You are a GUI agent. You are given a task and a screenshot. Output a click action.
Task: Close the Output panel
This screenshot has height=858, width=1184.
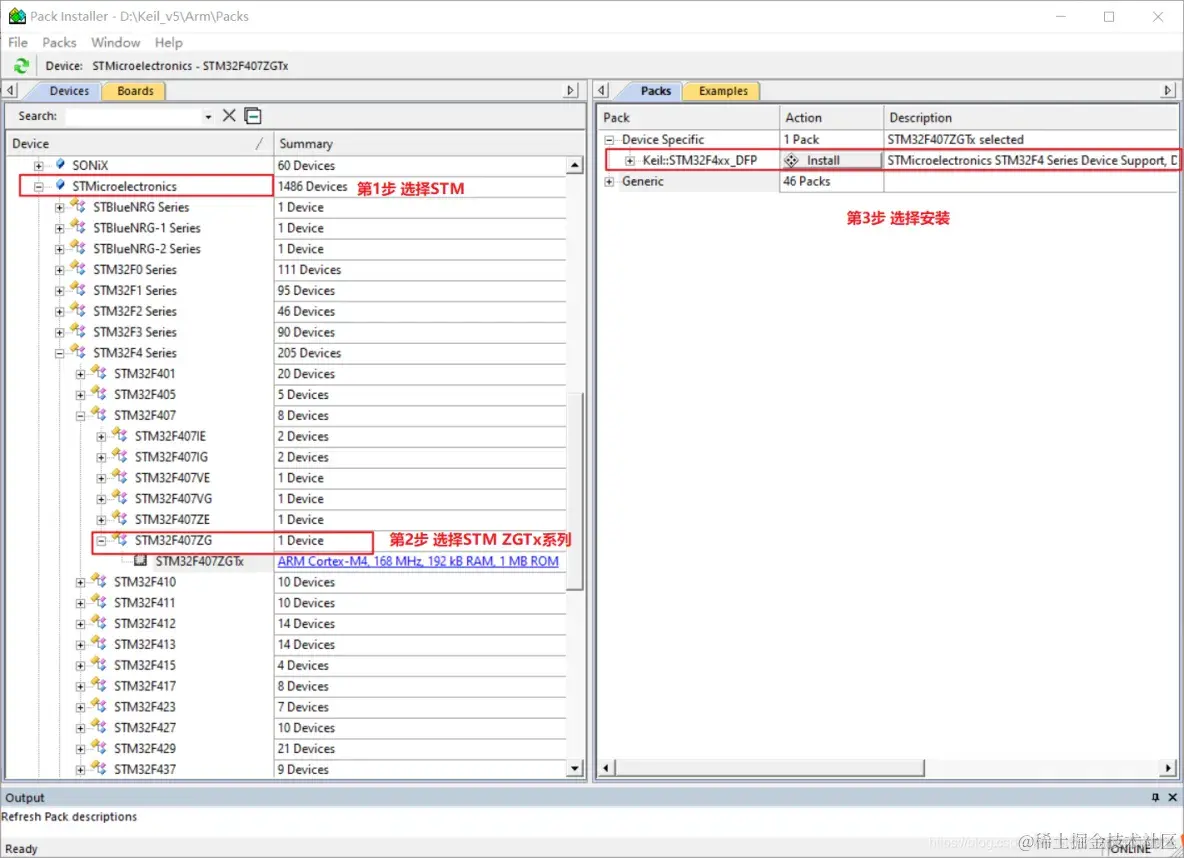[1173, 798]
